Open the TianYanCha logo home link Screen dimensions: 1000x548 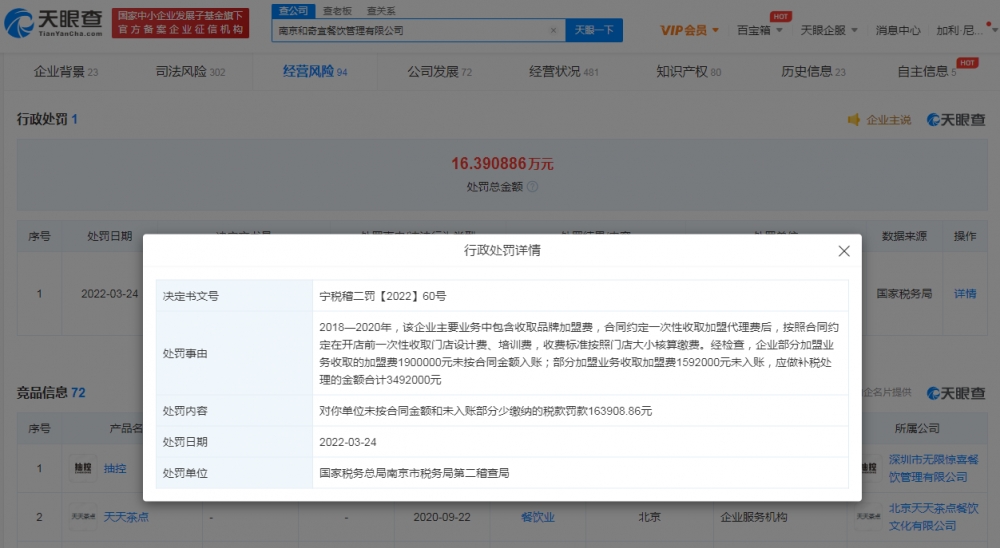coord(53,23)
